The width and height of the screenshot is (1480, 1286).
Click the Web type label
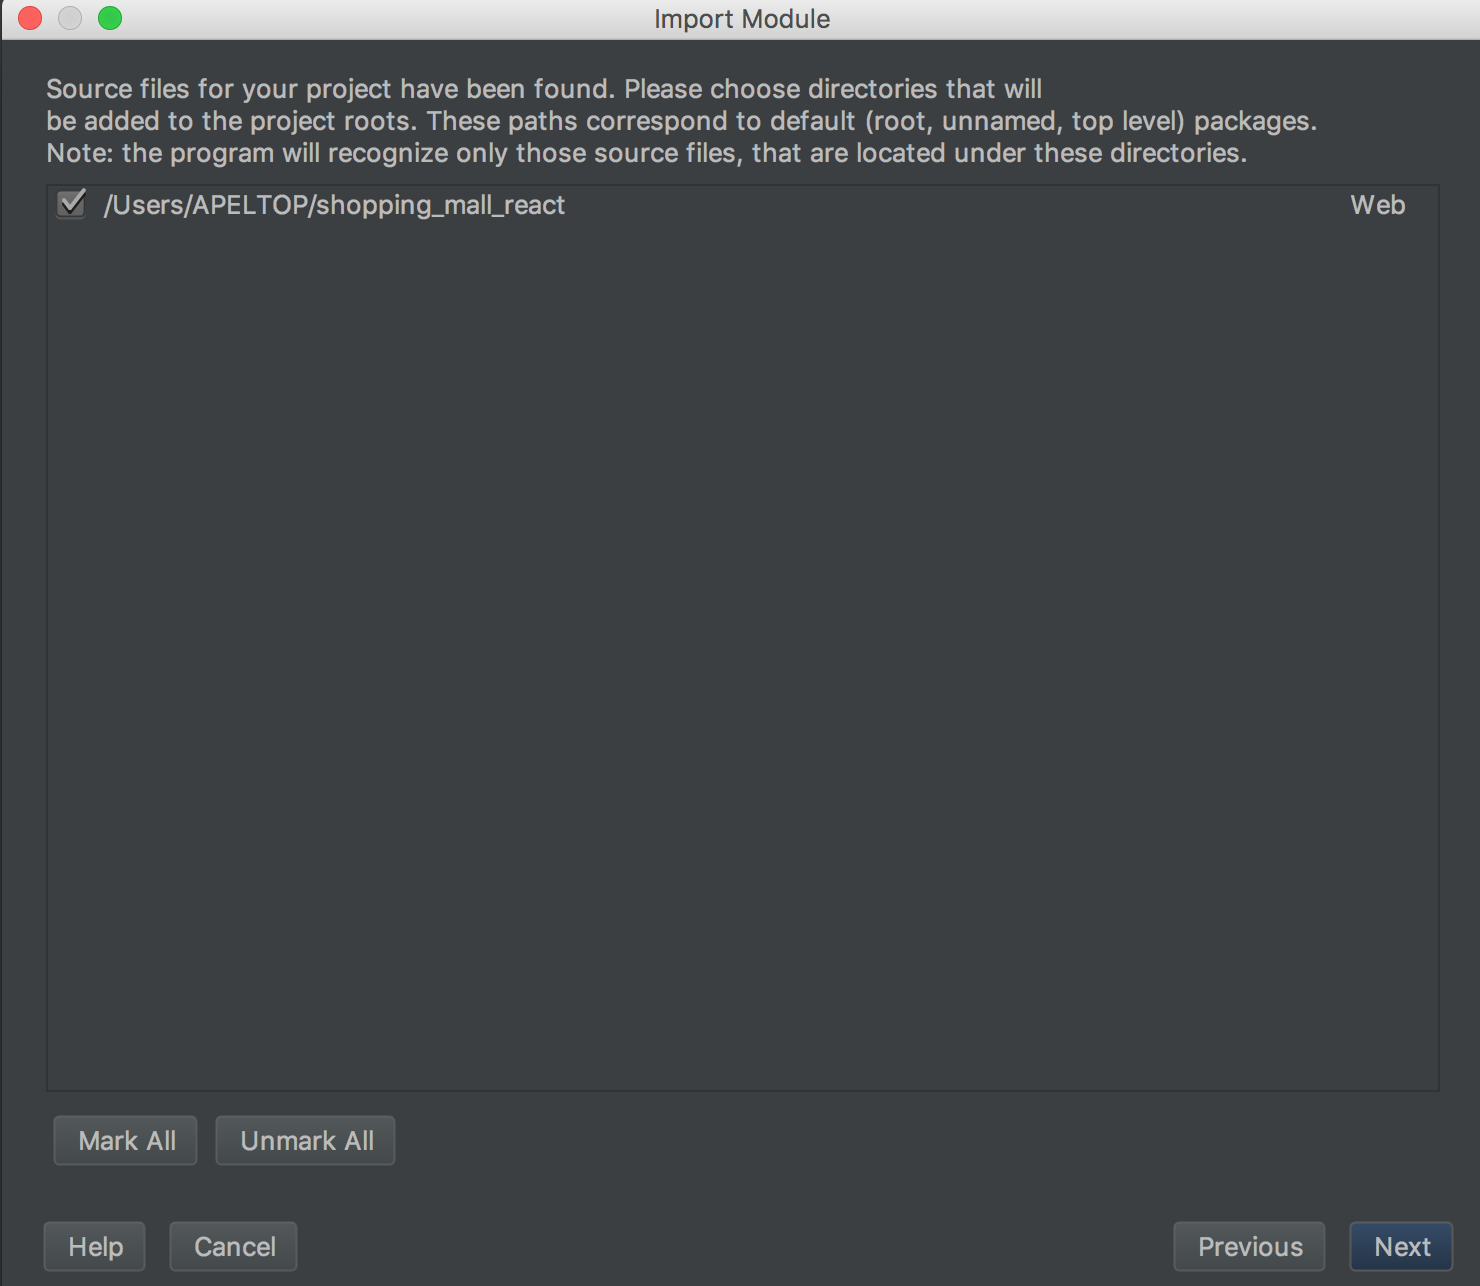pos(1377,205)
